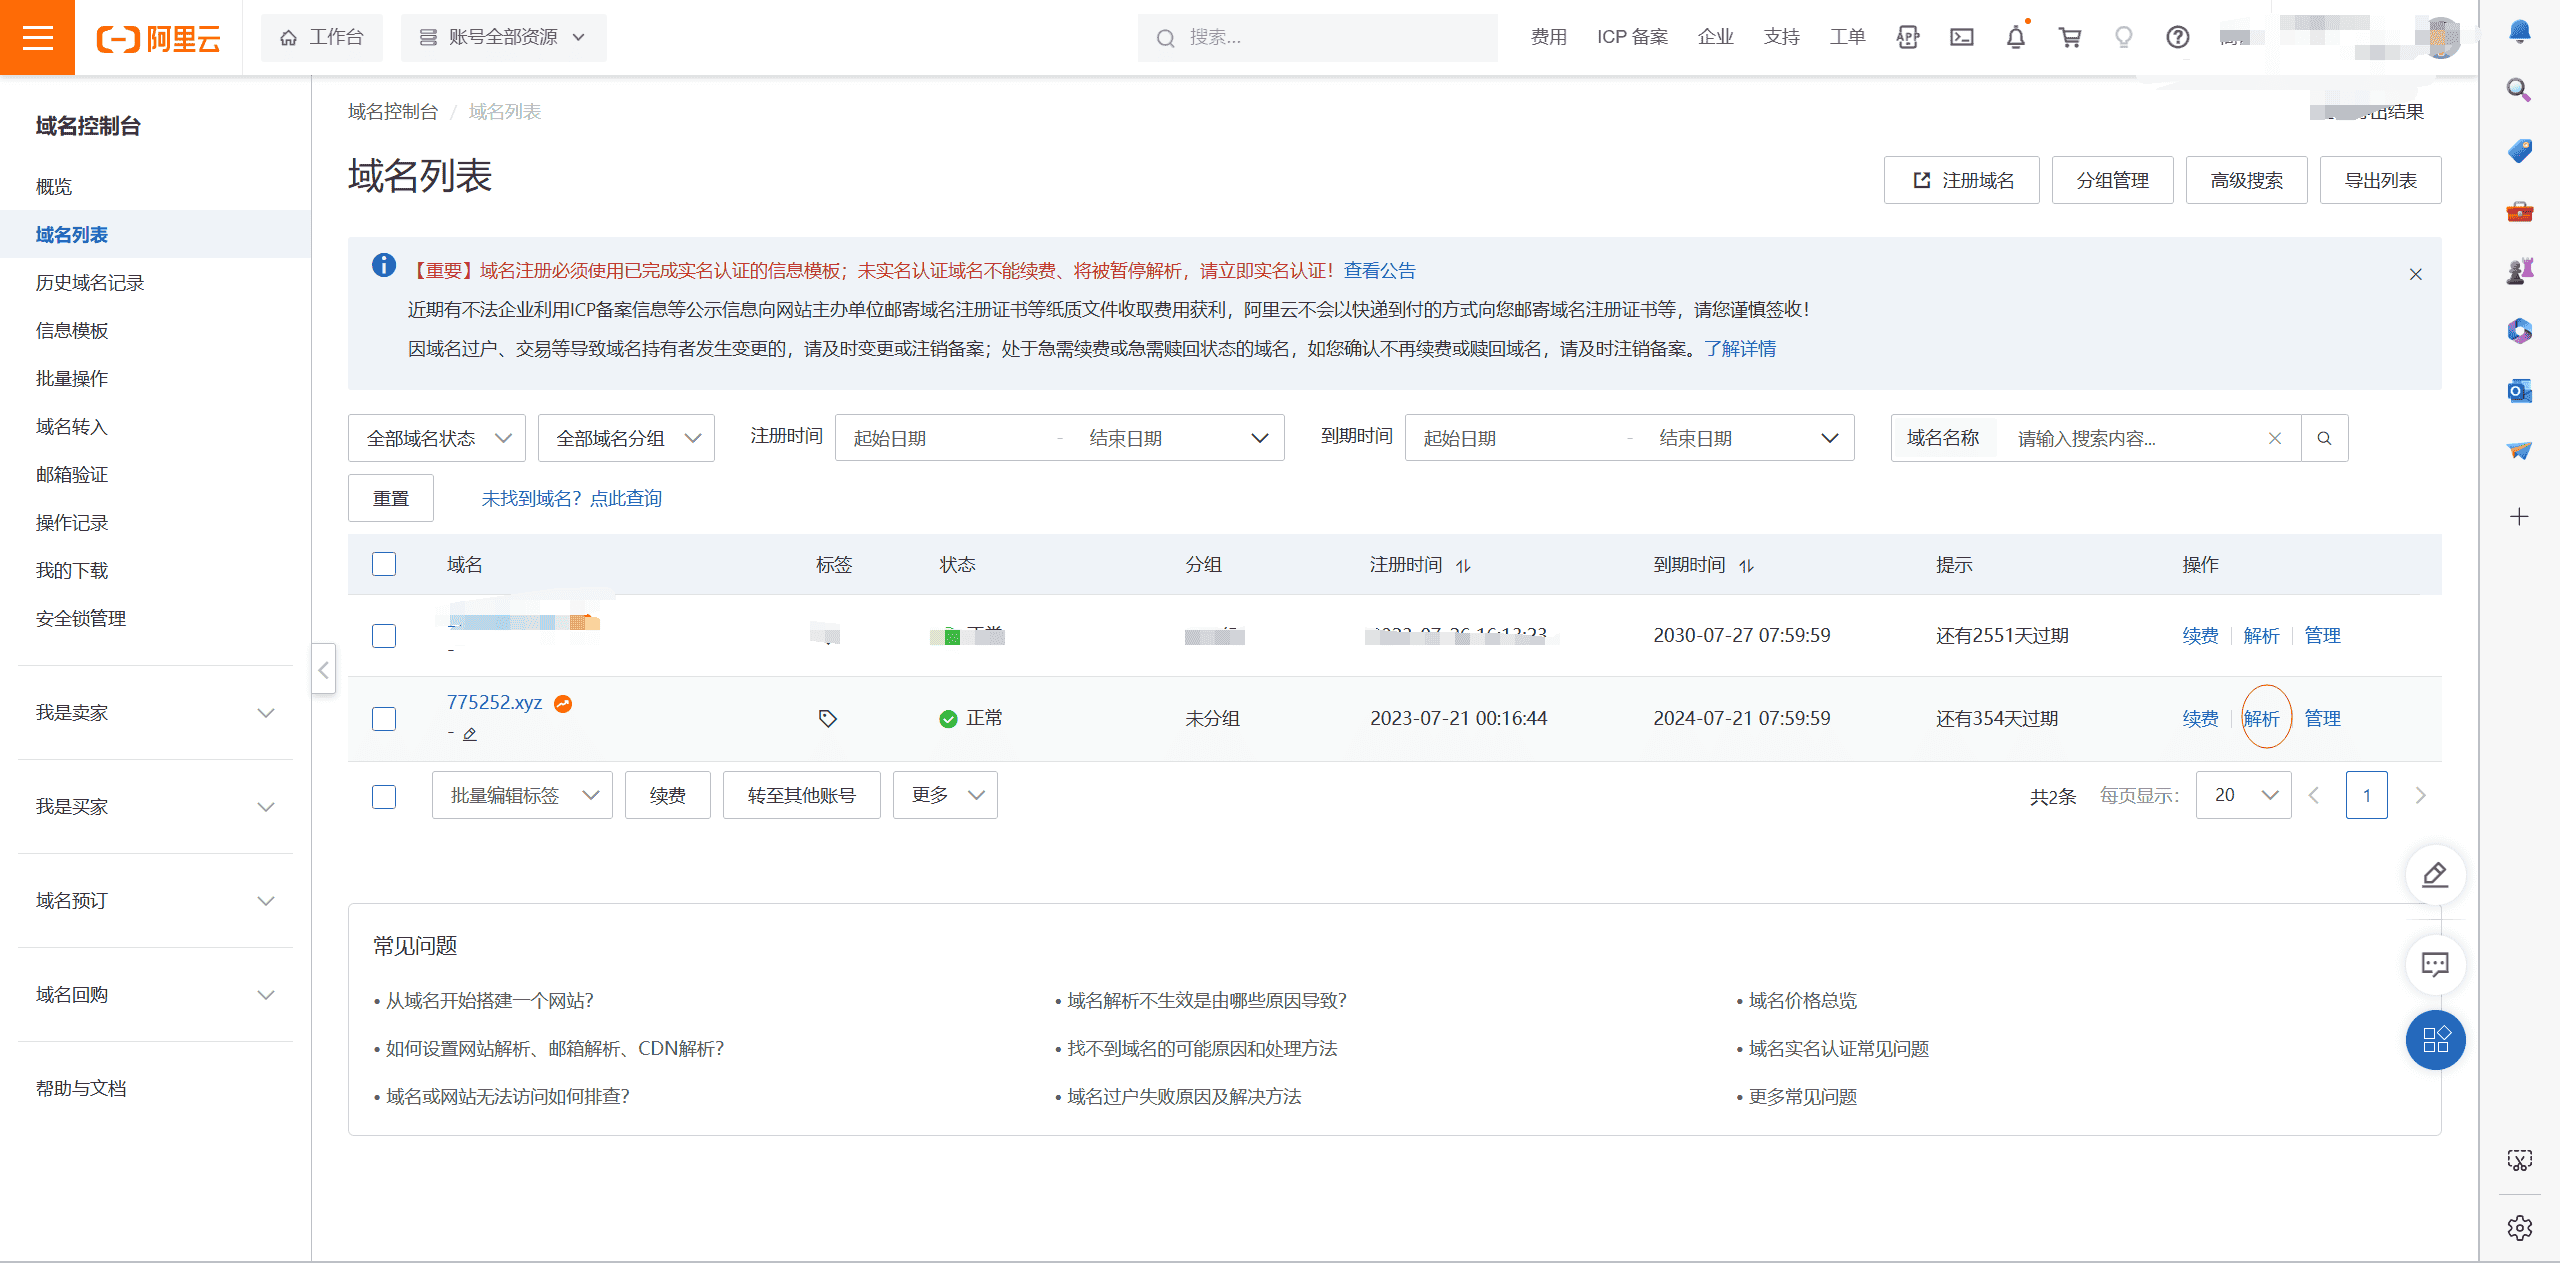Toggle the bottom batch select checkbox
The width and height of the screenshot is (2560, 1263).
pos(384,797)
